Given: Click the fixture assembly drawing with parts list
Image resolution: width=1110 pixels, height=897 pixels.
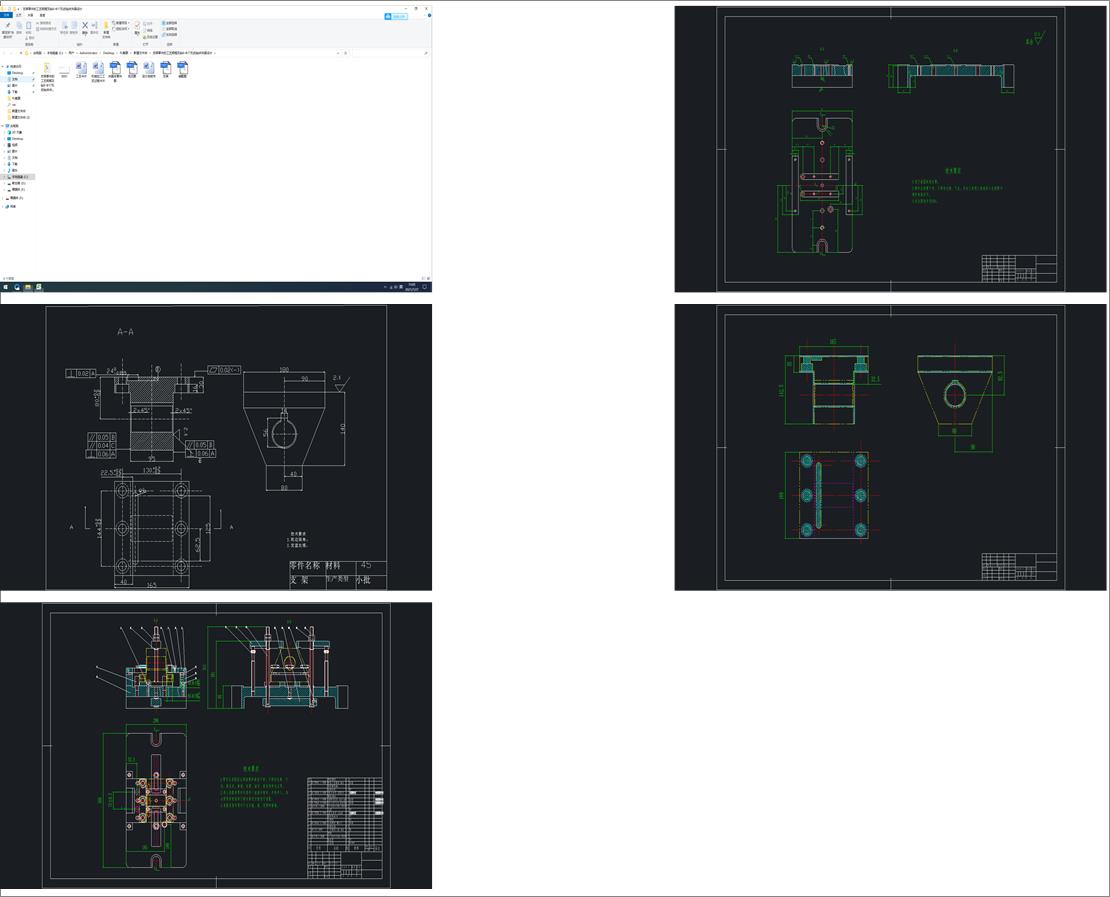Looking at the screenshot, I should click(216, 745).
